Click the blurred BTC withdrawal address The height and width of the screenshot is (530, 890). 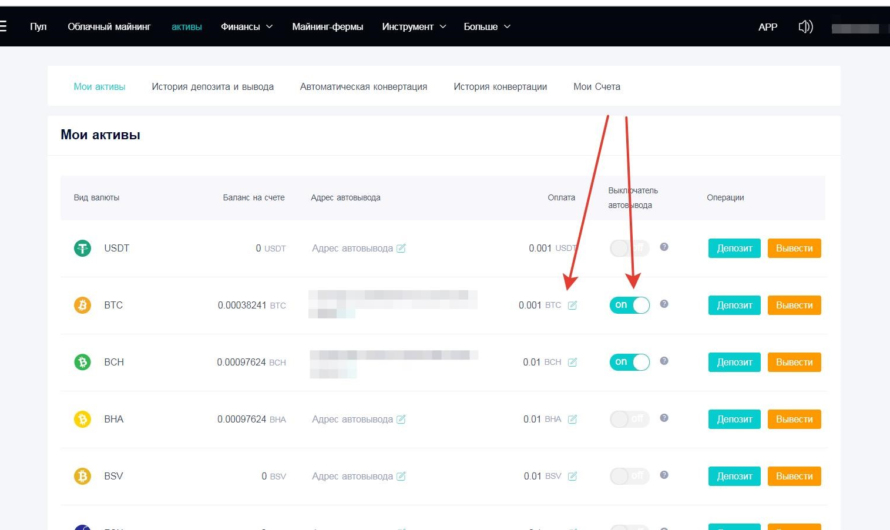[393, 304]
